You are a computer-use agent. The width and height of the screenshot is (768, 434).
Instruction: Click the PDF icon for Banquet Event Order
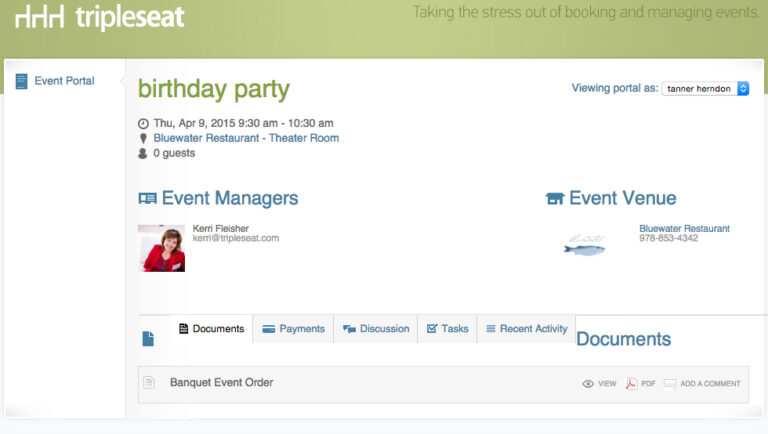click(631, 384)
